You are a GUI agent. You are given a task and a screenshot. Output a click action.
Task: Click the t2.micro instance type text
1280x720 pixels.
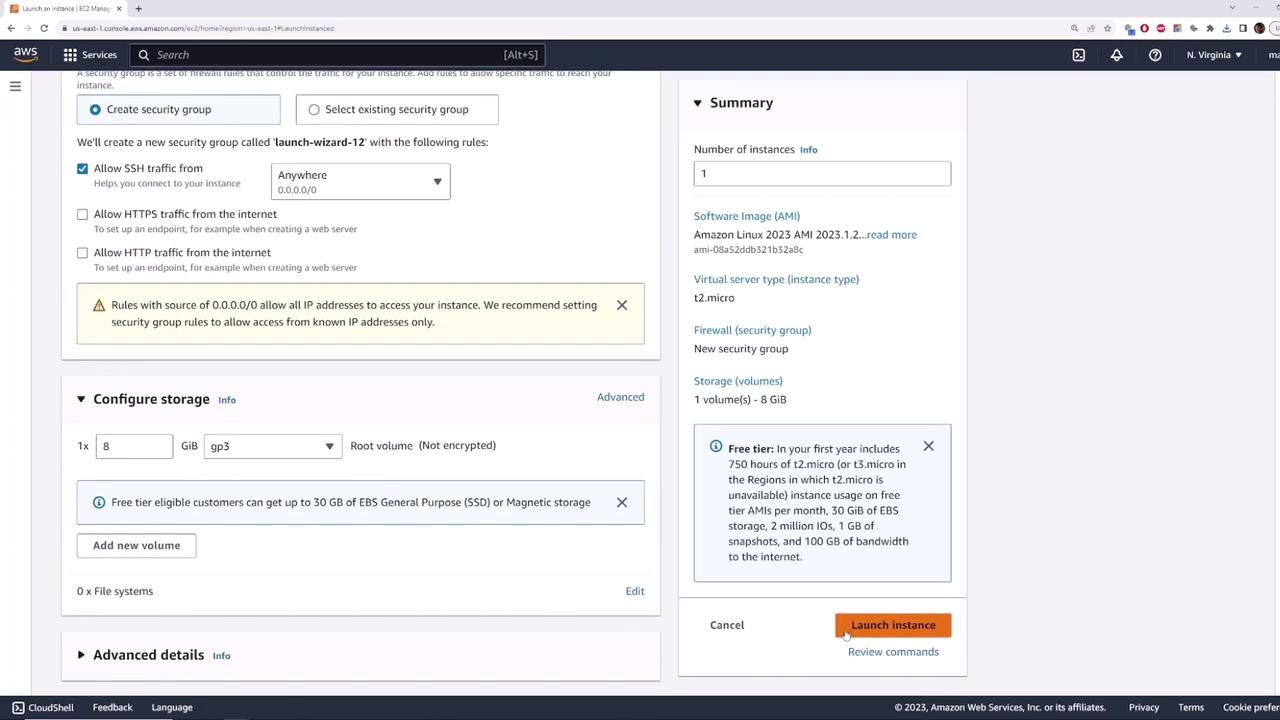714,298
